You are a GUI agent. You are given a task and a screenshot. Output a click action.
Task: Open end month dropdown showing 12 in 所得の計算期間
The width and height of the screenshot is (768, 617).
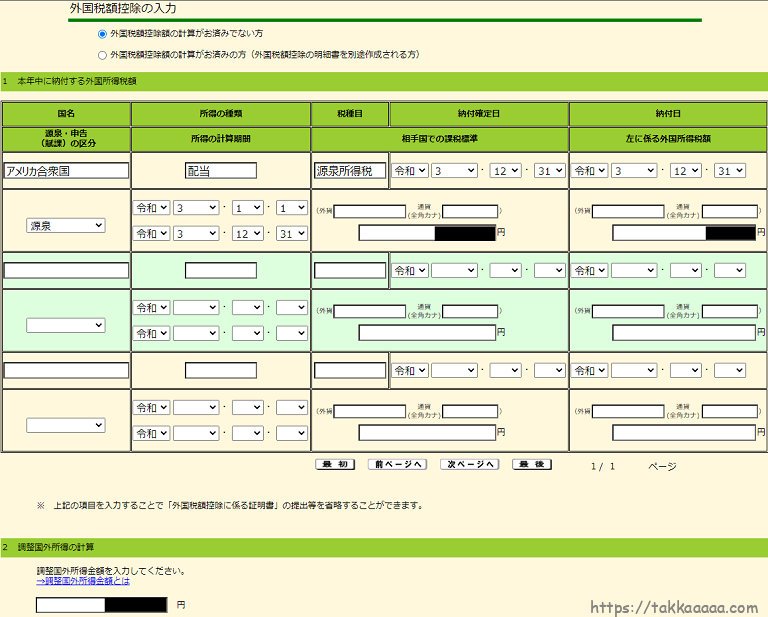(247, 234)
